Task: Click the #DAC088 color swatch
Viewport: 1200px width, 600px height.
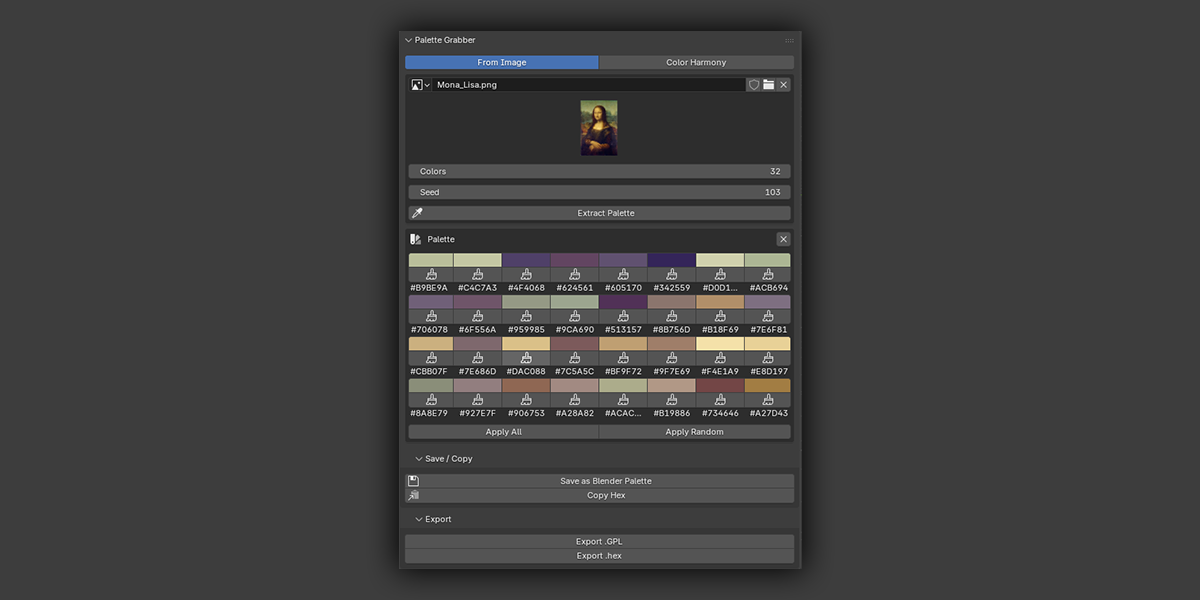Action: tap(526, 344)
